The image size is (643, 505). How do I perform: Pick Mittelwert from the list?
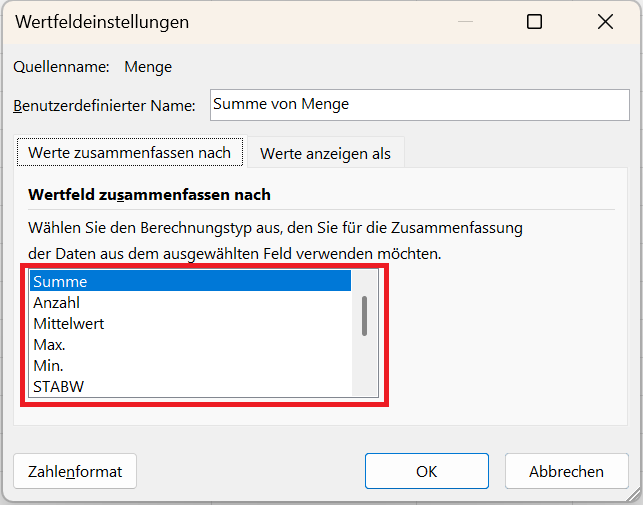pos(190,324)
